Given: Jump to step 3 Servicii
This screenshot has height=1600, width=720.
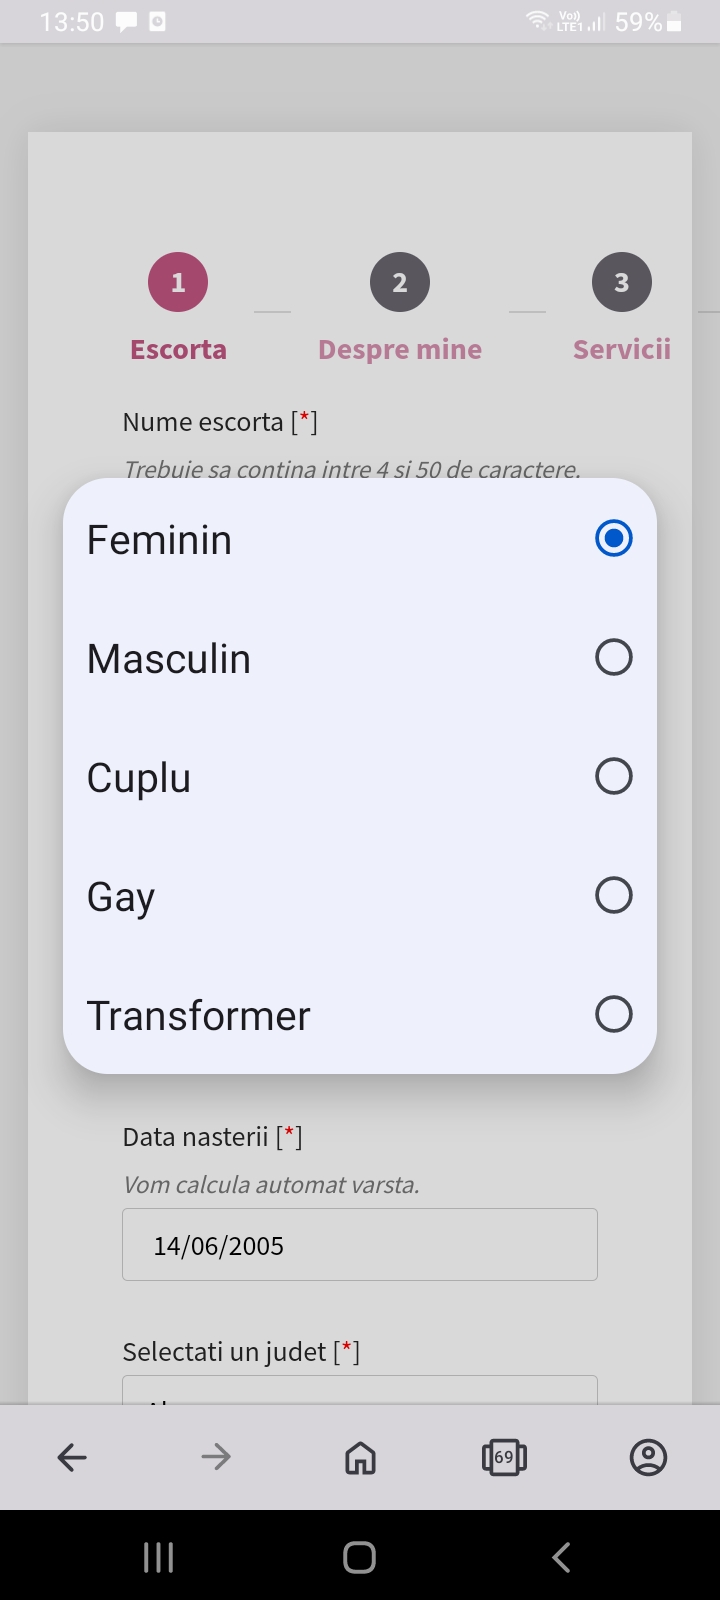Looking at the screenshot, I should tap(621, 283).
